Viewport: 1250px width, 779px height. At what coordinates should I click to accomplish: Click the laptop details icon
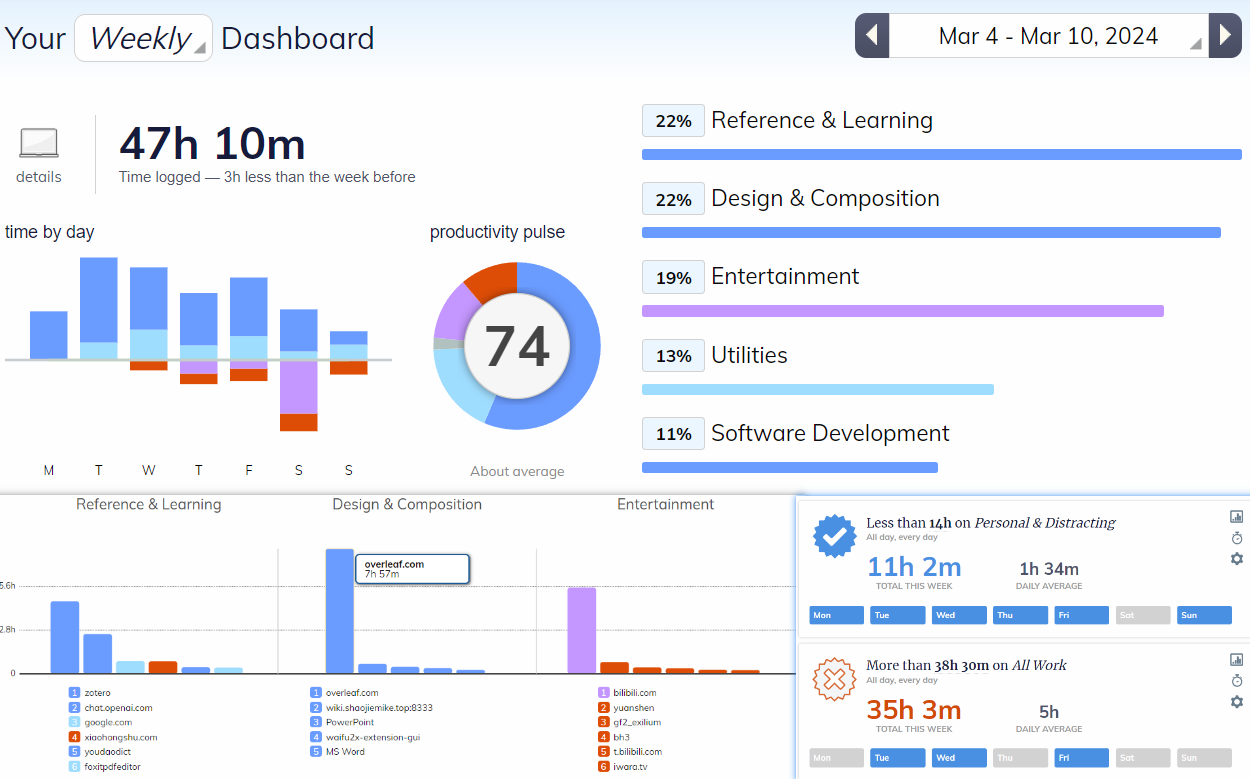pos(39,144)
